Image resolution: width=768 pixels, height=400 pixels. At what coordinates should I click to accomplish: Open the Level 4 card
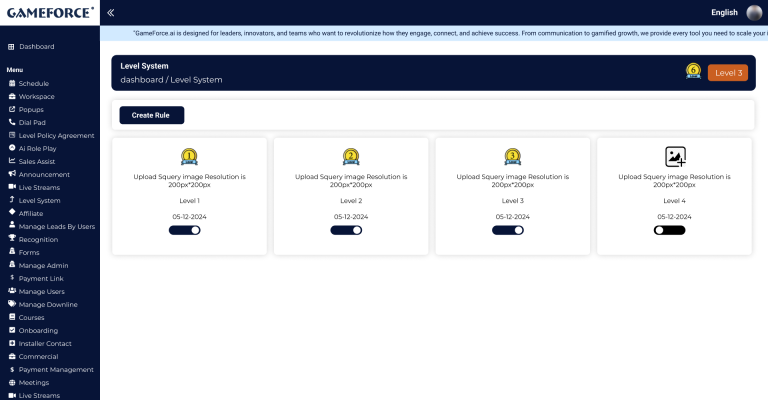(x=674, y=200)
